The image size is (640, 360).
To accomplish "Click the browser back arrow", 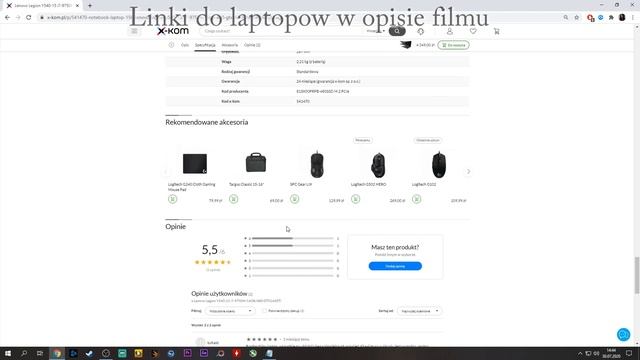I will pos(7,18).
